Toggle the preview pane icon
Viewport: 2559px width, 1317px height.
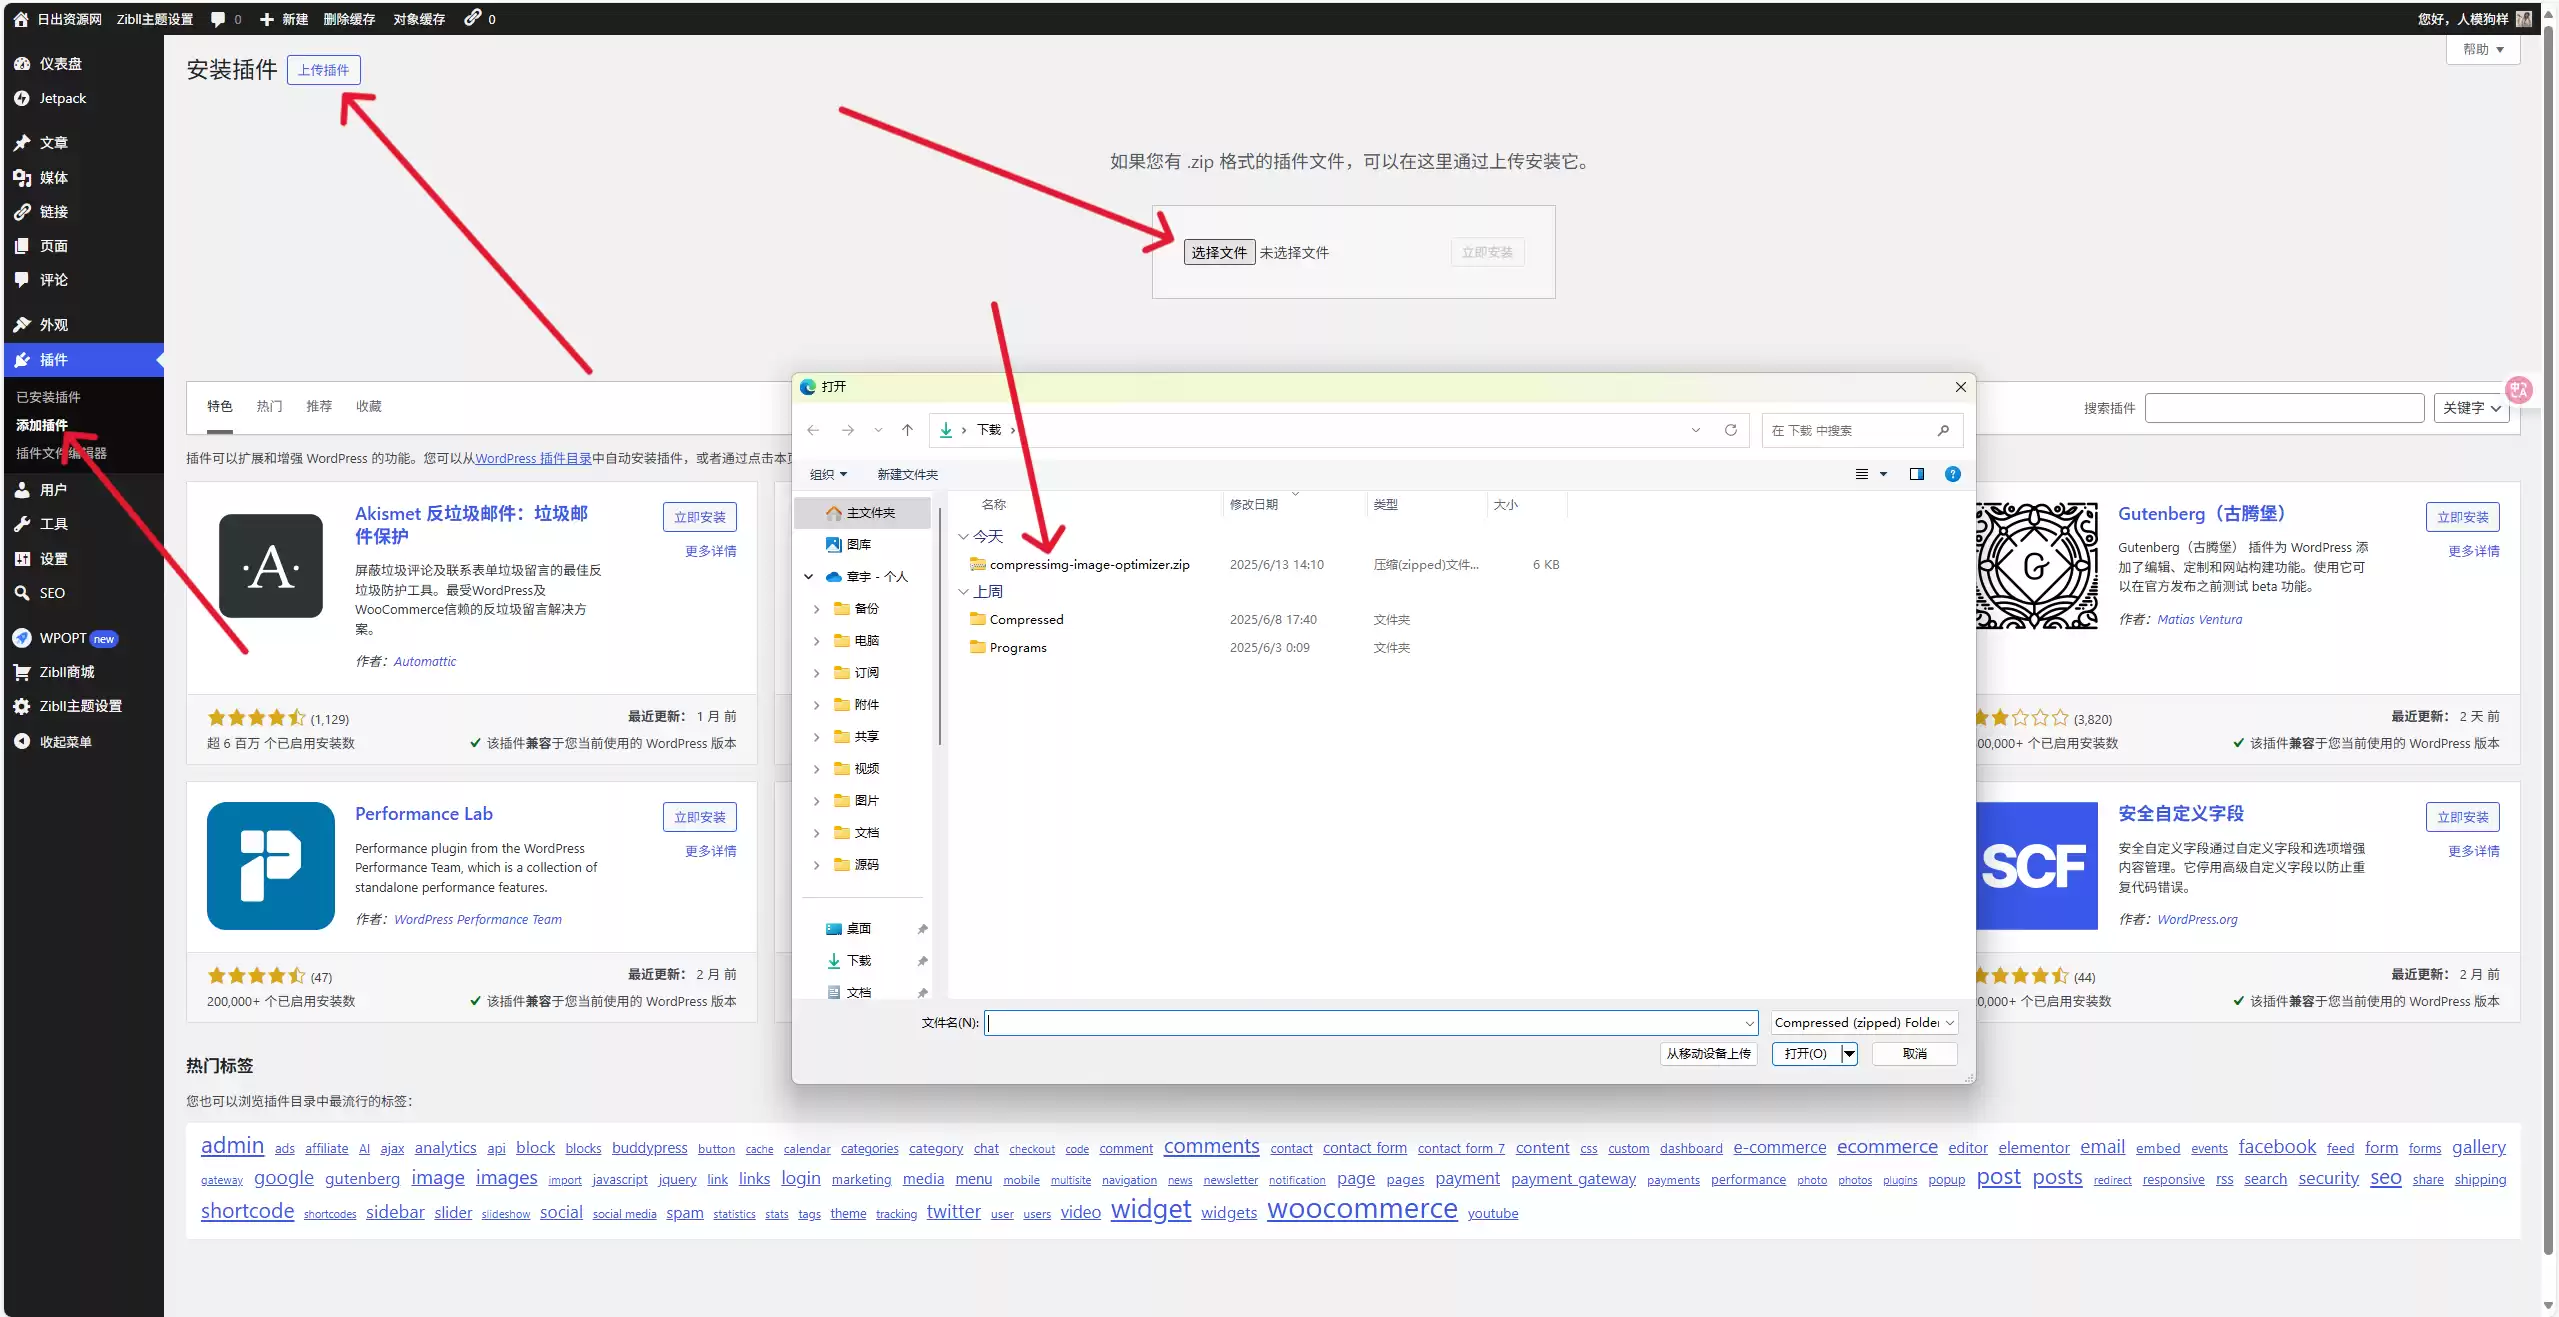(x=1916, y=474)
